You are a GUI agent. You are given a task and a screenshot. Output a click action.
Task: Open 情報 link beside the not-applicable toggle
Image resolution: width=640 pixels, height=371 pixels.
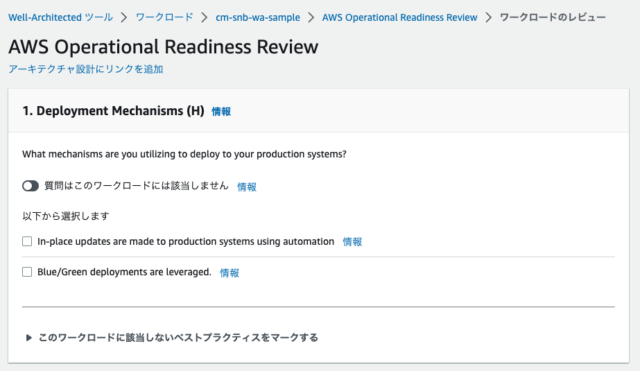point(247,187)
